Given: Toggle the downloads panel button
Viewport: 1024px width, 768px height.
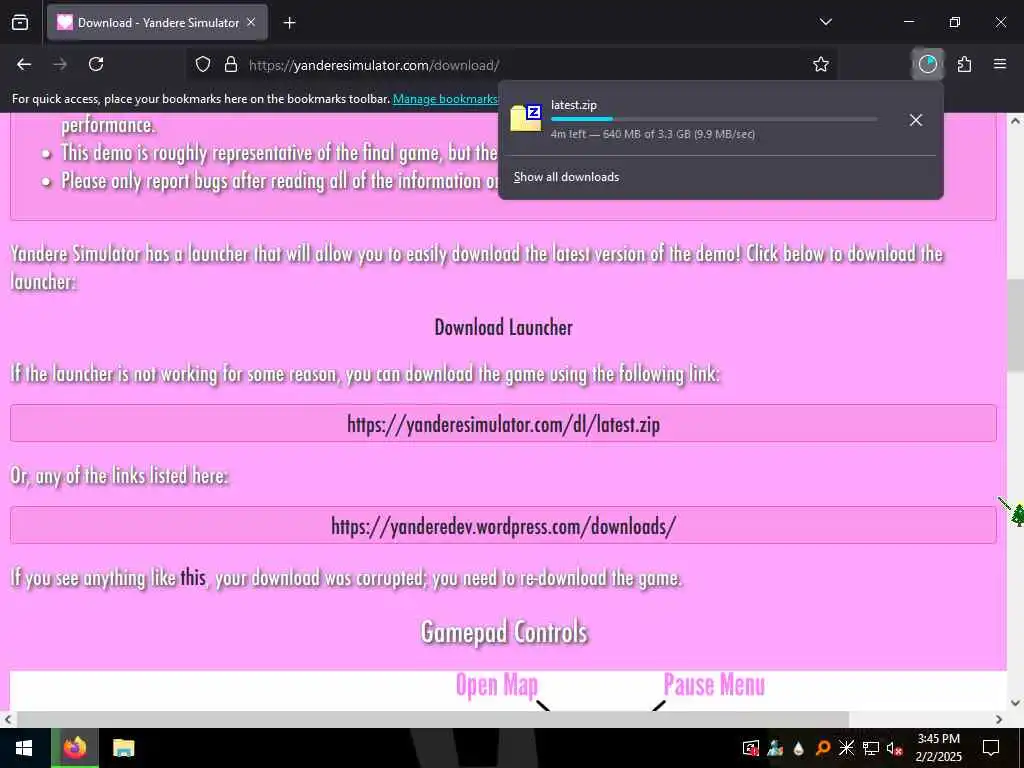Looking at the screenshot, I should (x=927, y=64).
